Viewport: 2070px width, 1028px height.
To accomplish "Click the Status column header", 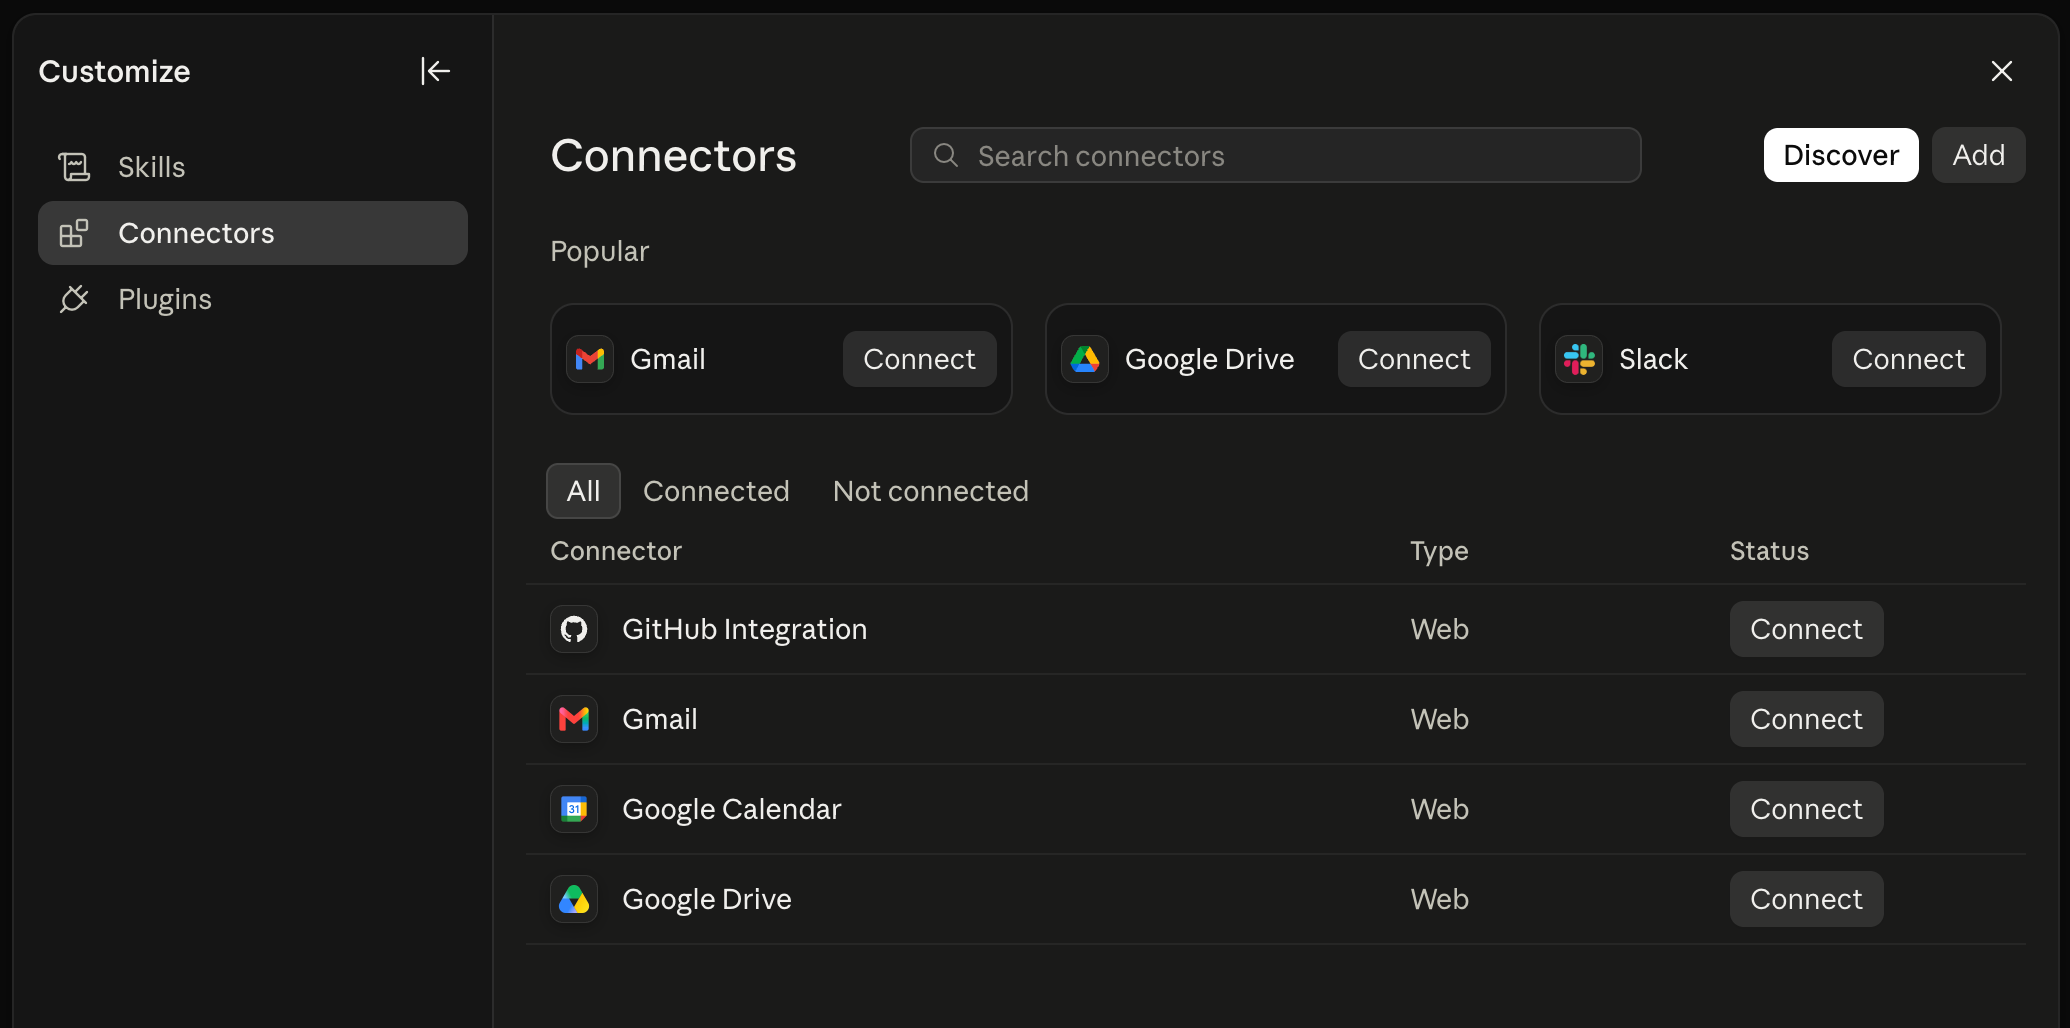I will (1769, 551).
